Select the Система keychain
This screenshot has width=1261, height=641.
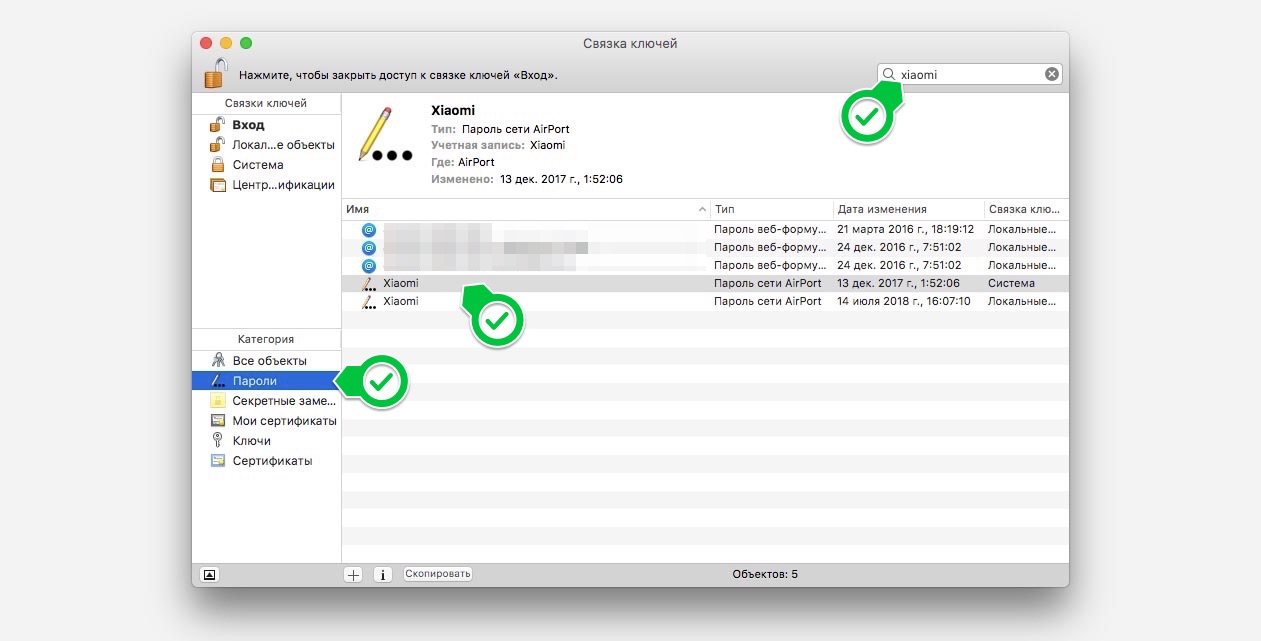257,165
